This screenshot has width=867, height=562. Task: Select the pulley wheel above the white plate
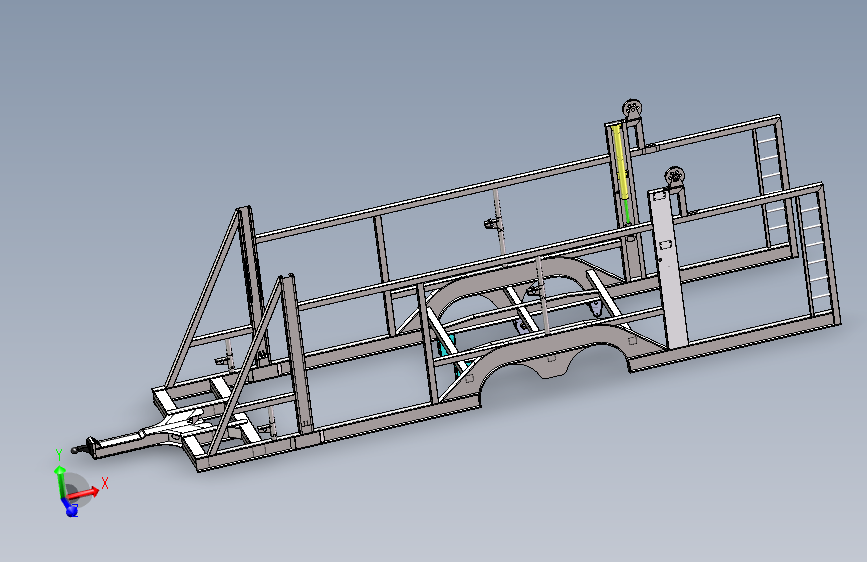click(674, 176)
